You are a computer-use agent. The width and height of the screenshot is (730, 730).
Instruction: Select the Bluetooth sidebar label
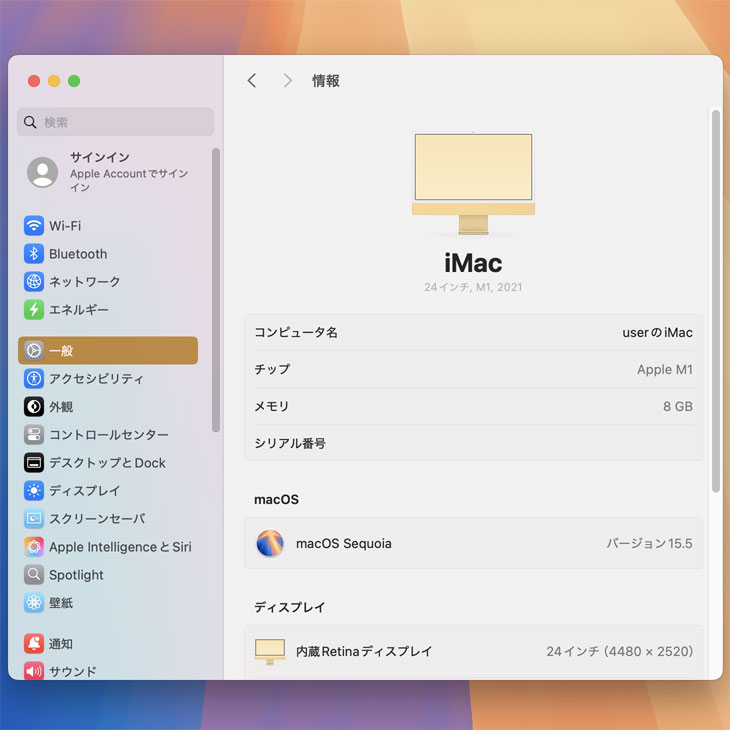78,254
